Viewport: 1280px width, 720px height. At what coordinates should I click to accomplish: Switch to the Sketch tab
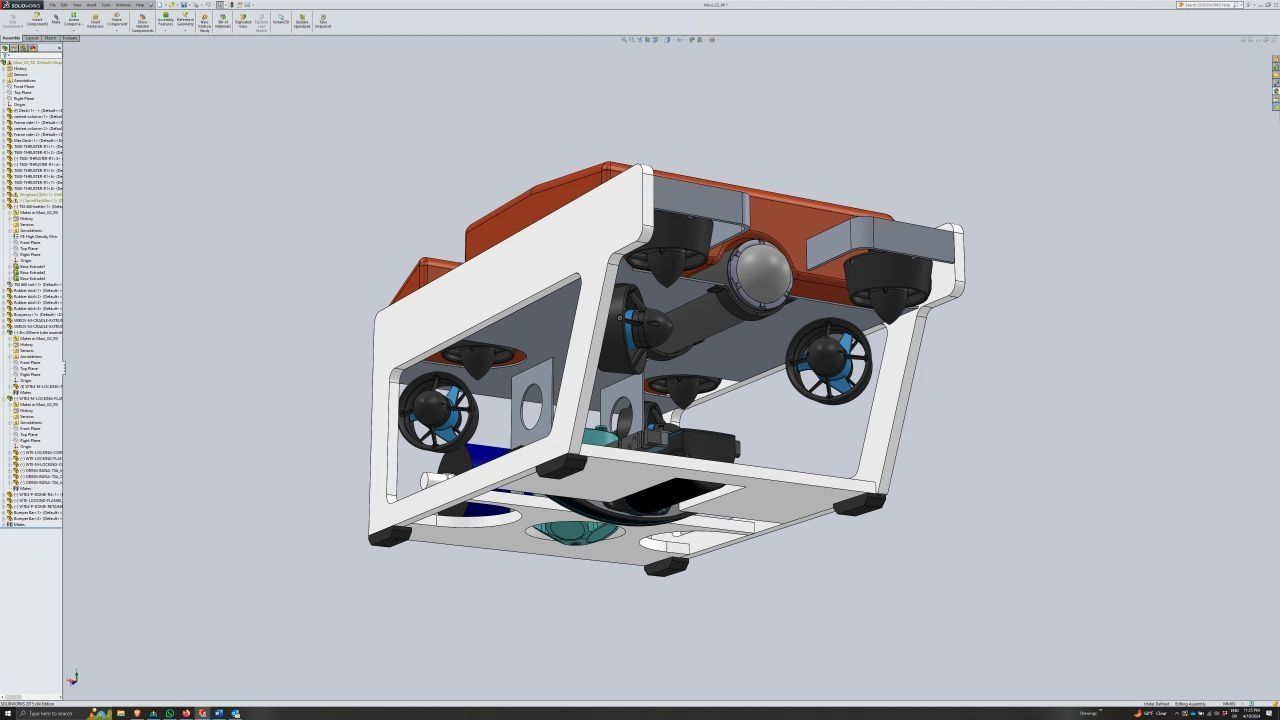pos(50,38)
